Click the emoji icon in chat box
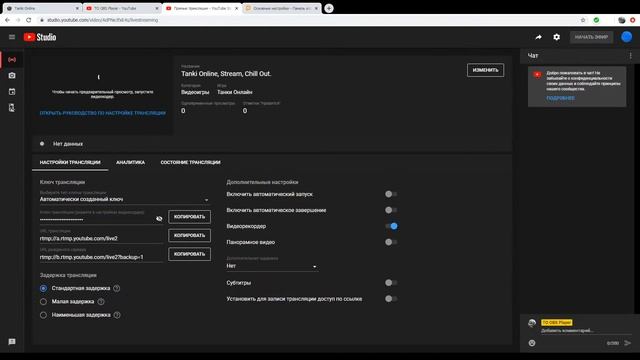 [x=532, y=343]
